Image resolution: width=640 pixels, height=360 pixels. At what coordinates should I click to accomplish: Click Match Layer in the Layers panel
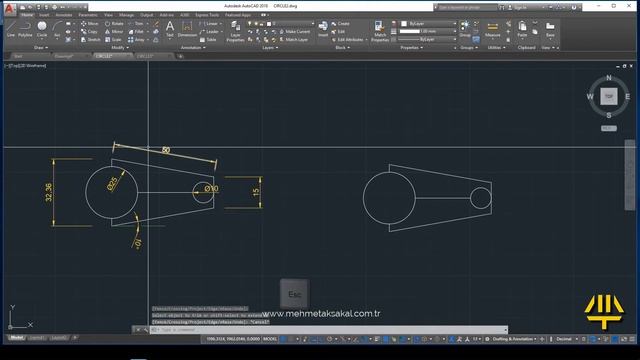pos(294,40)
